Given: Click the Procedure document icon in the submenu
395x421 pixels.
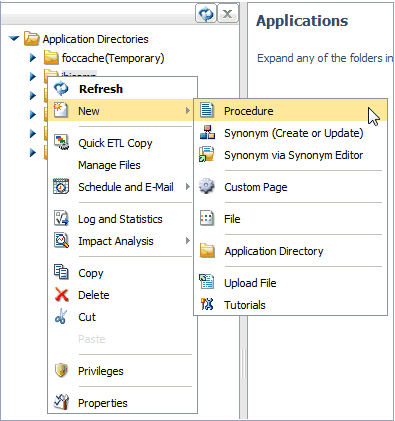Looking at the screenshot, I should (x=207, y=110).
